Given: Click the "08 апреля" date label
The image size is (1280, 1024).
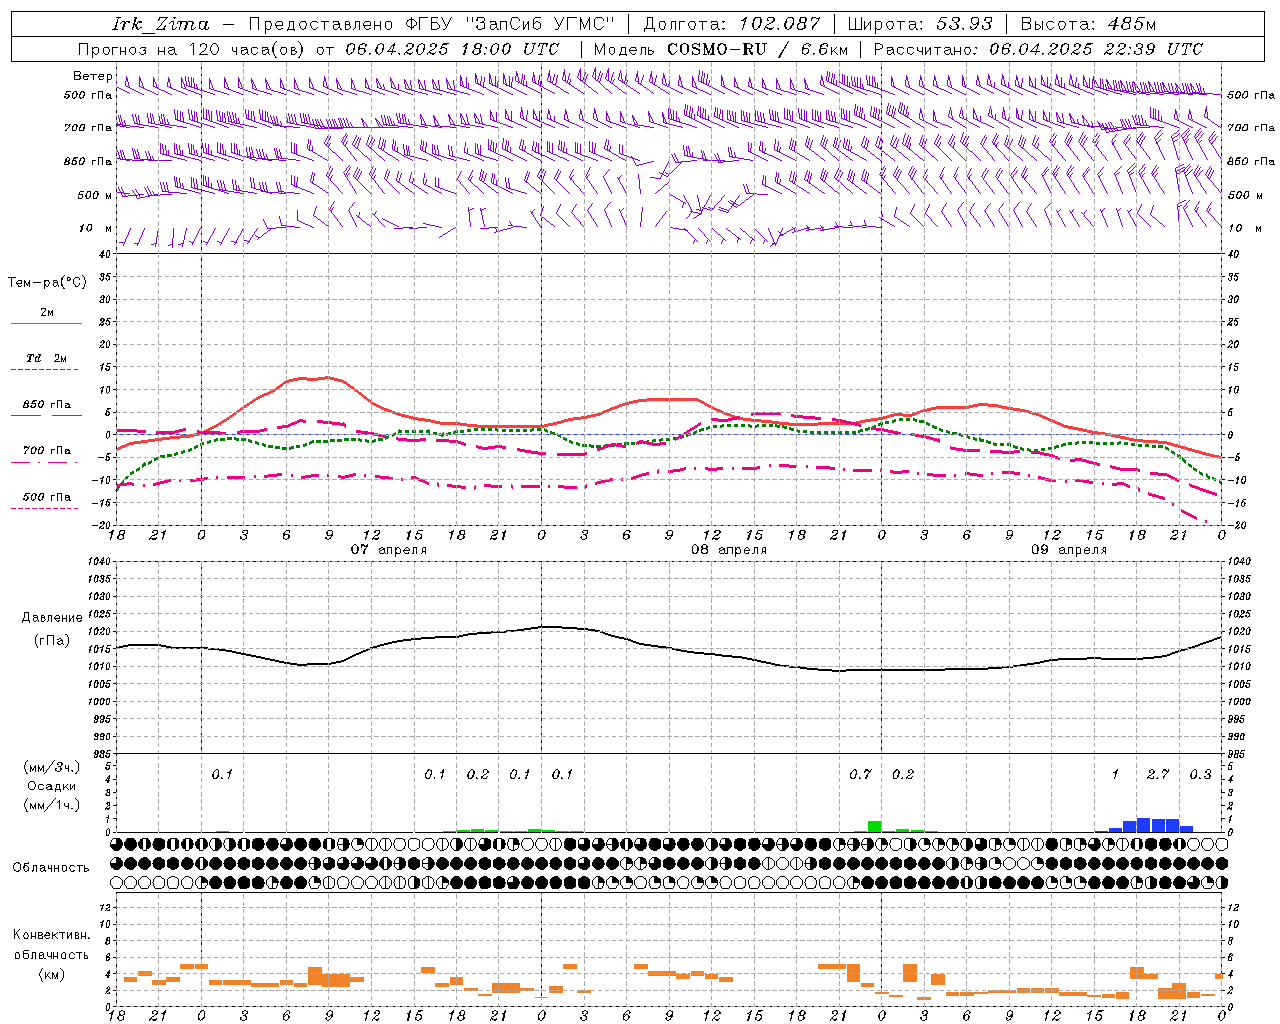Looking at the screenshot, I should point(729,550).
